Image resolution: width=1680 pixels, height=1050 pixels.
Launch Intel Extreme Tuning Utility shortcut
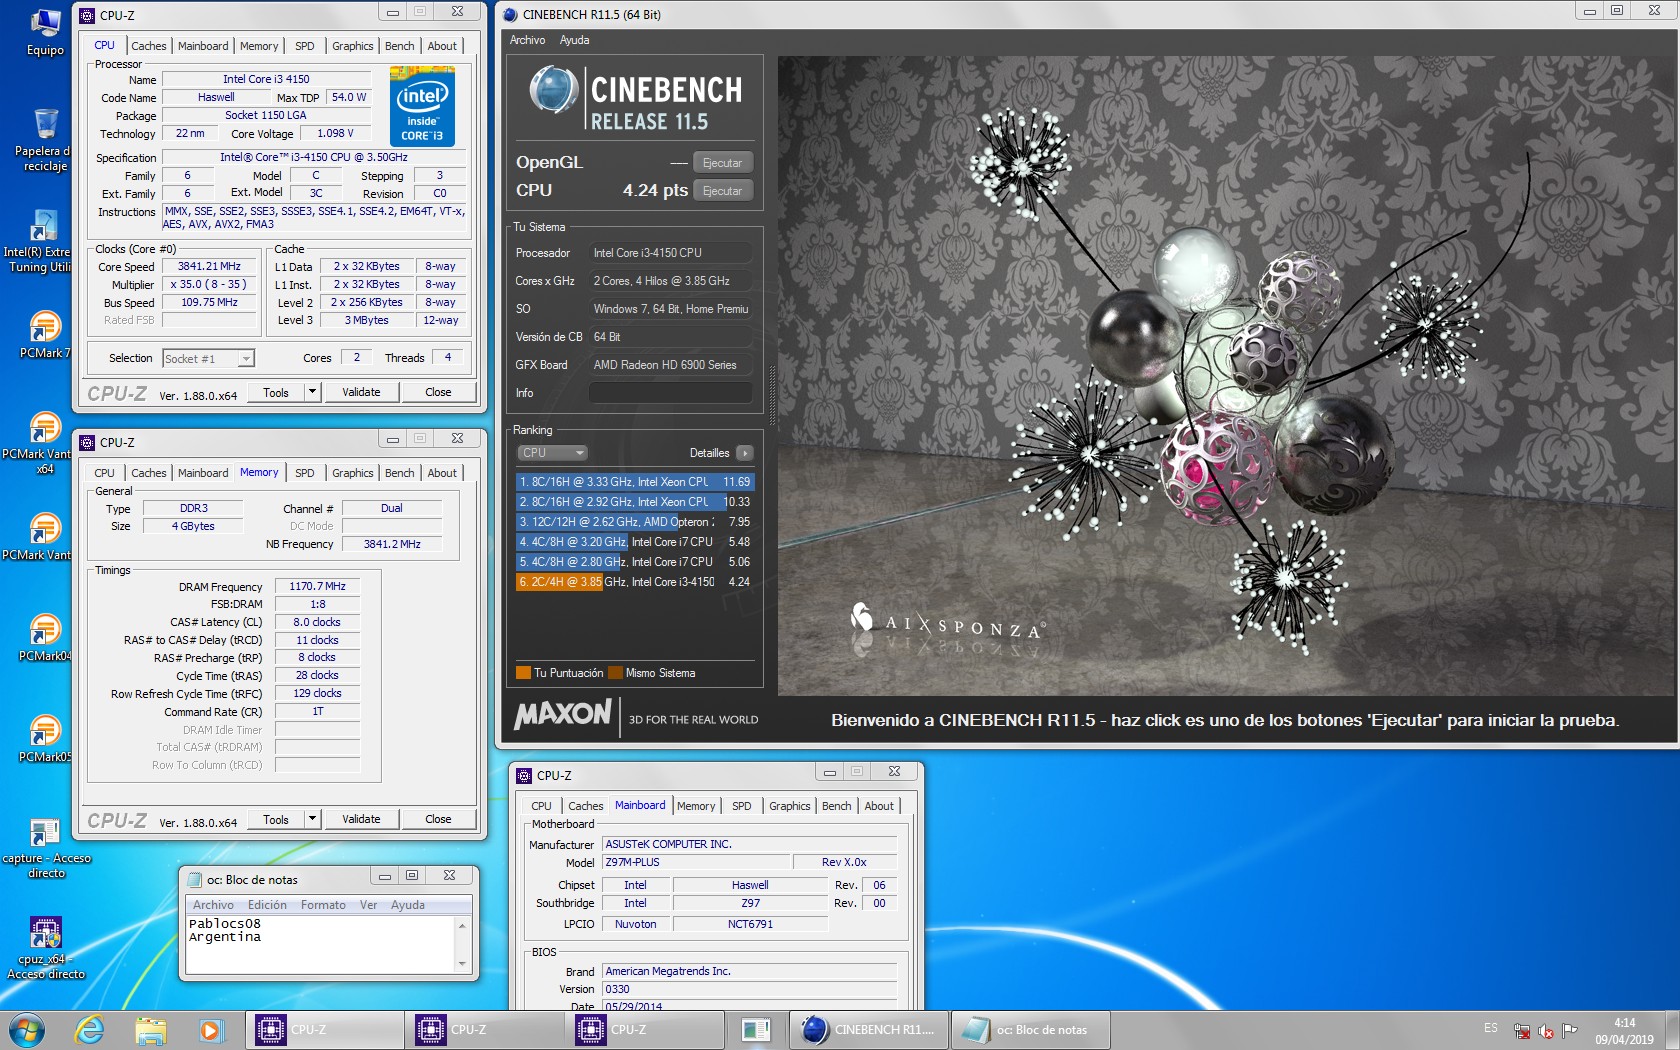click(x=40, y=240)
